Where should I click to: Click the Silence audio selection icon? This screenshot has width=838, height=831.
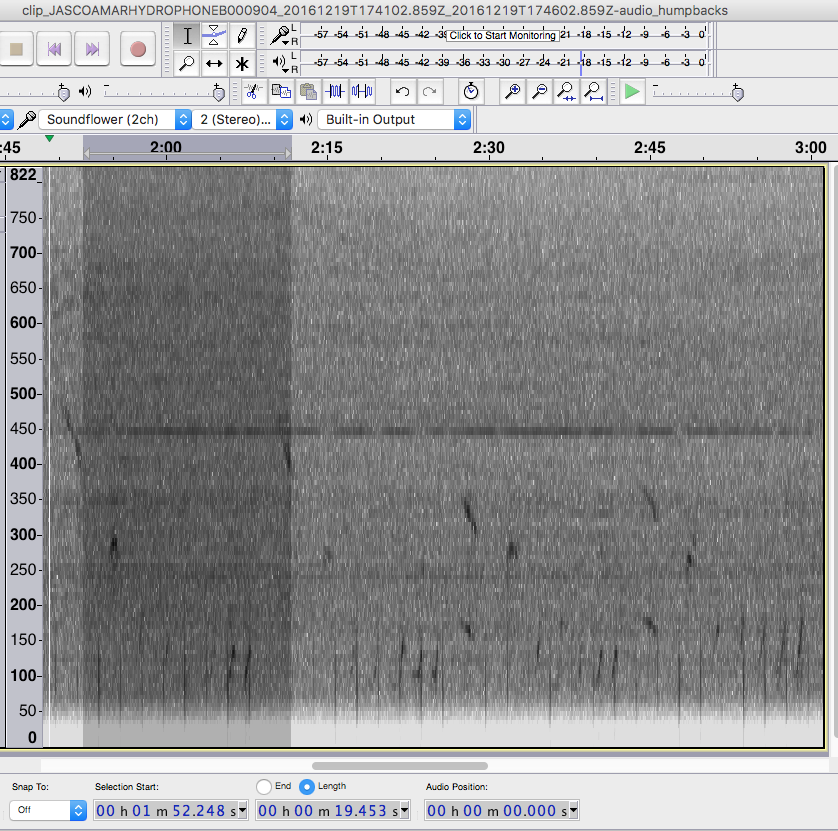pos(361,92)
